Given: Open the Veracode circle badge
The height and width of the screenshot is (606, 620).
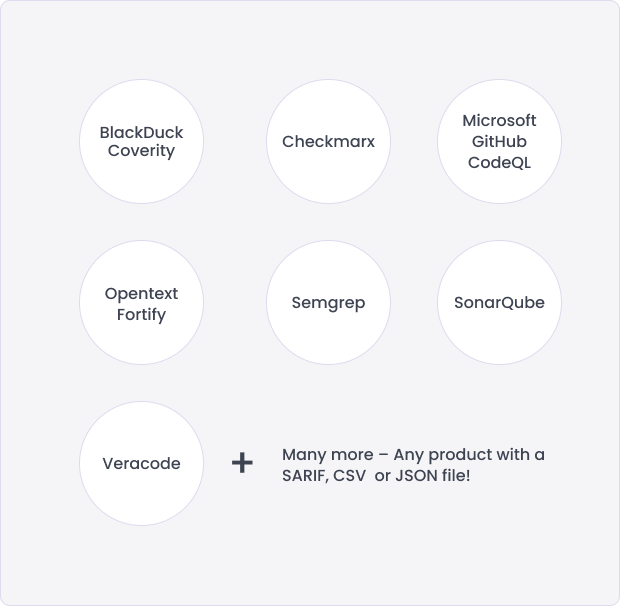Looking at the screenshot, I should click(142, 463).
